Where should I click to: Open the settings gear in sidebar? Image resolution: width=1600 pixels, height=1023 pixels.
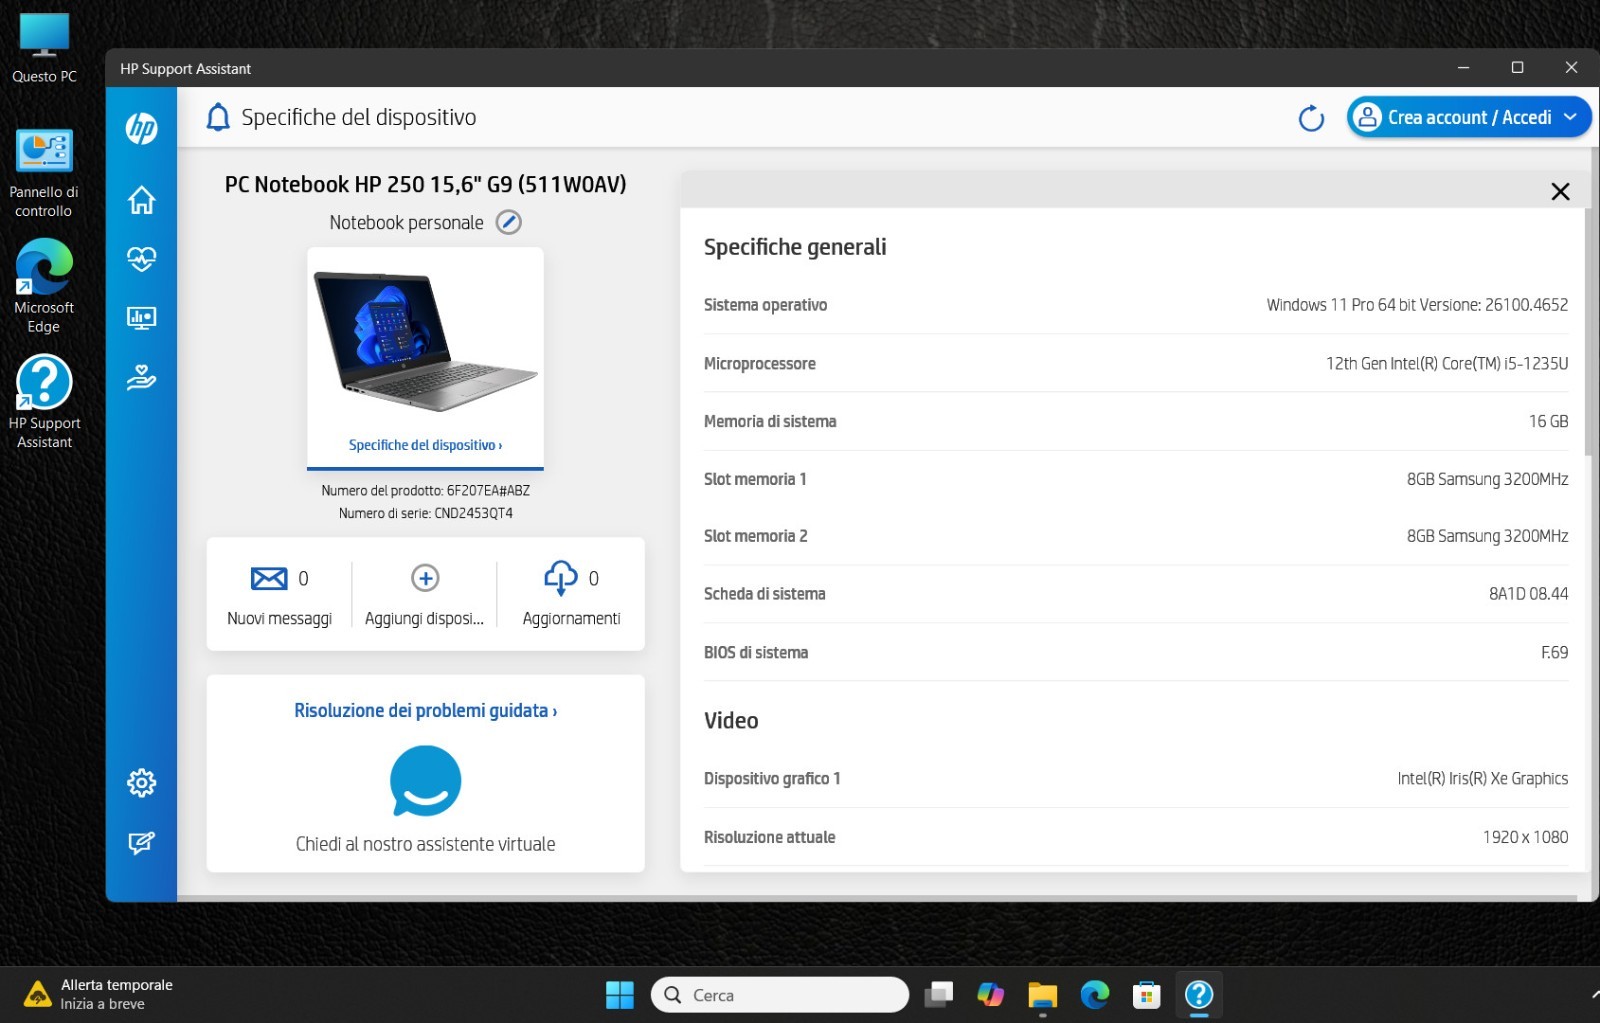(x=141, y=782)
